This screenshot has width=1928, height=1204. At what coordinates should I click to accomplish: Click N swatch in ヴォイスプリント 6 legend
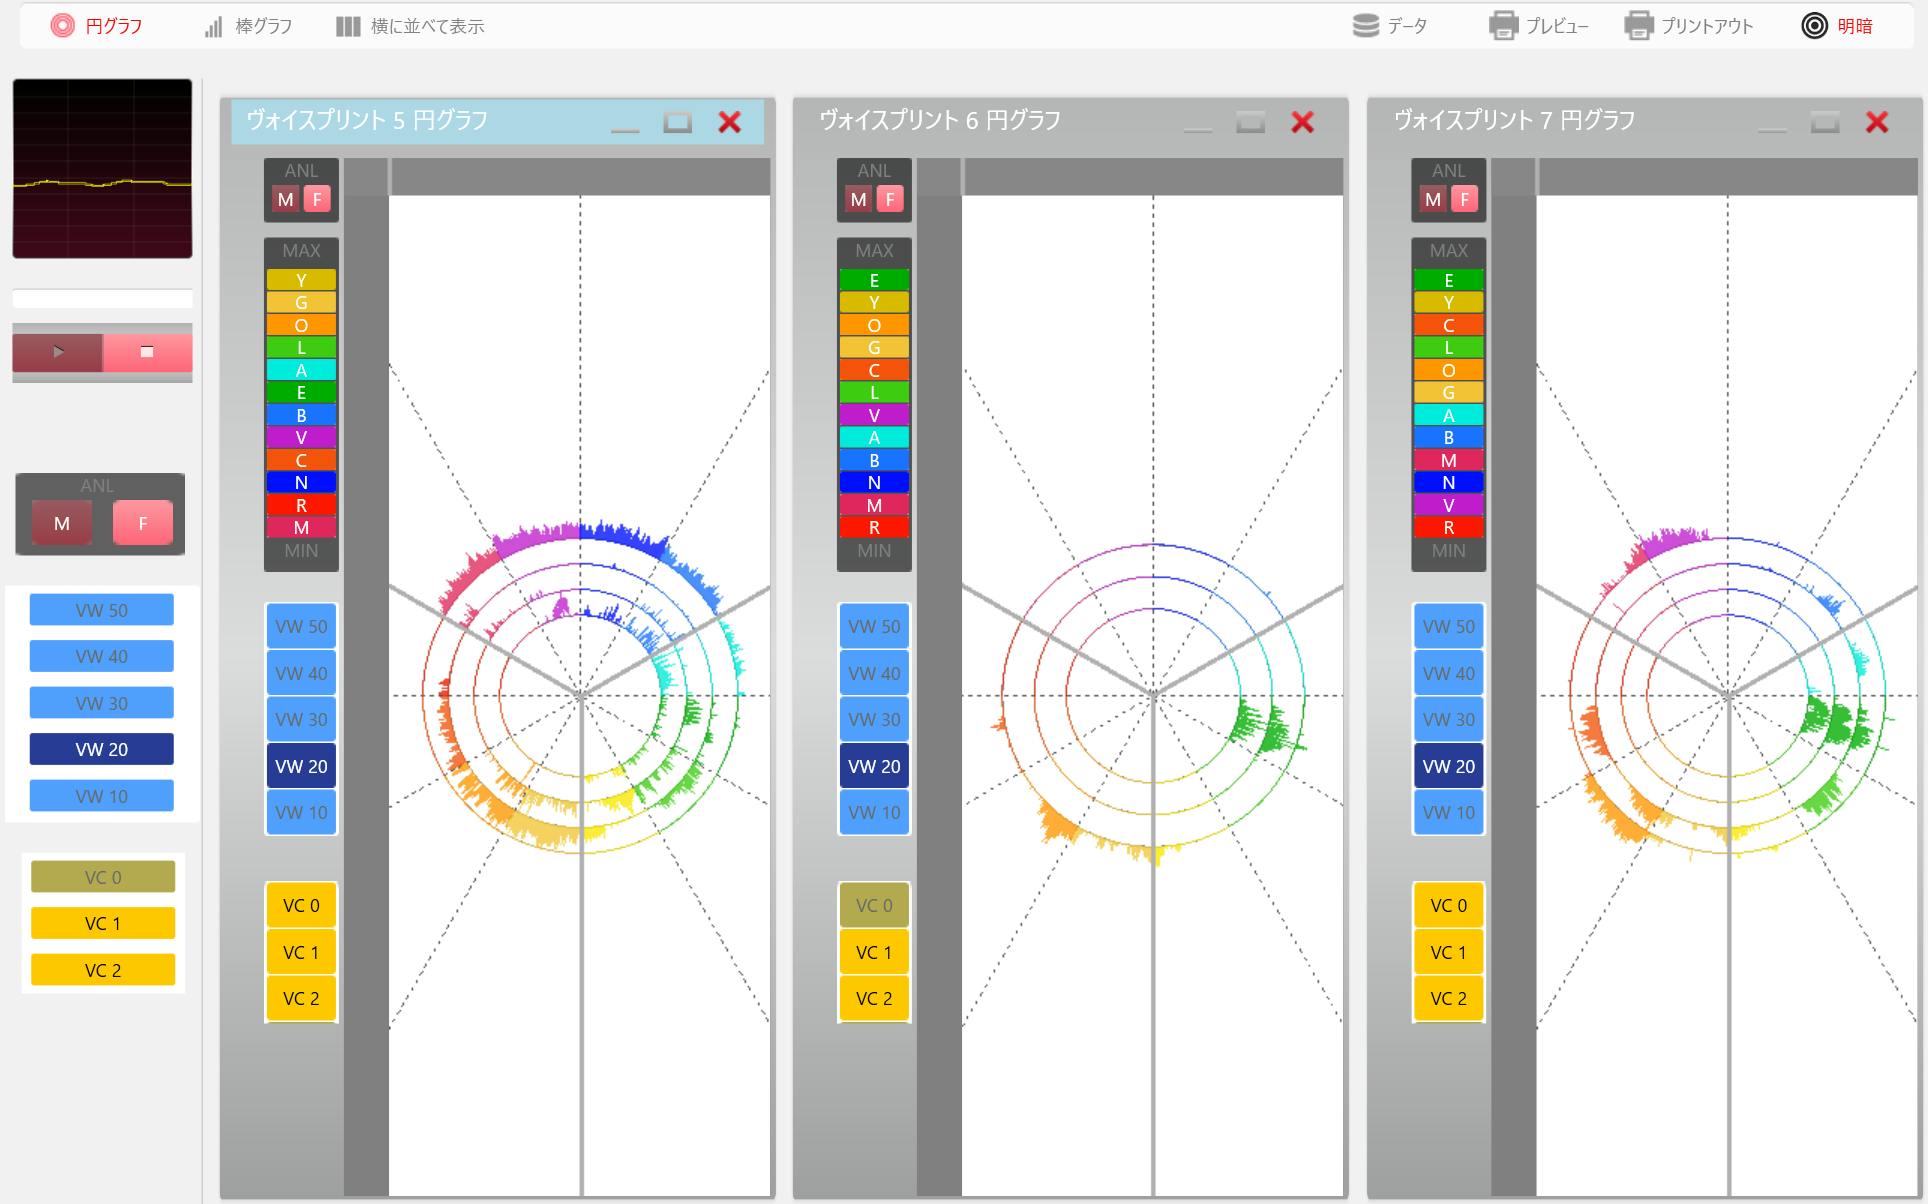[874, 482]
